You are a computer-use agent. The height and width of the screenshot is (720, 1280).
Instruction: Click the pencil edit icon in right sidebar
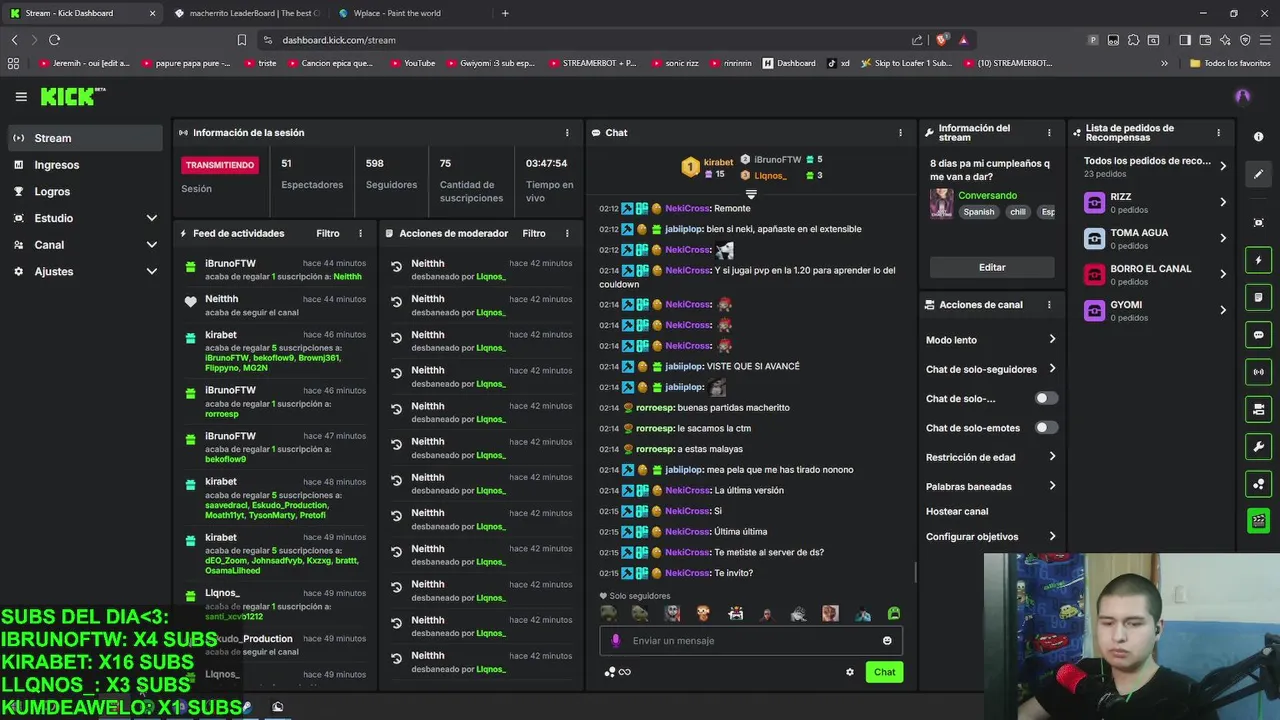[x=1259, y=174]
